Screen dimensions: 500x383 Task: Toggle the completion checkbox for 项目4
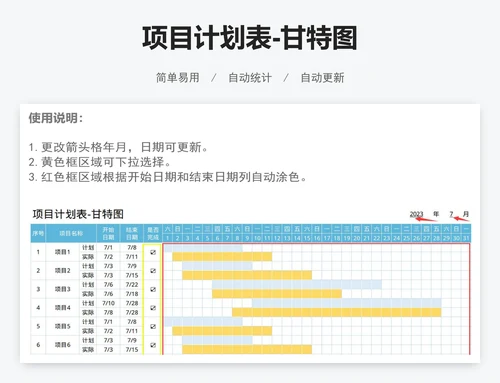(153, 308)
